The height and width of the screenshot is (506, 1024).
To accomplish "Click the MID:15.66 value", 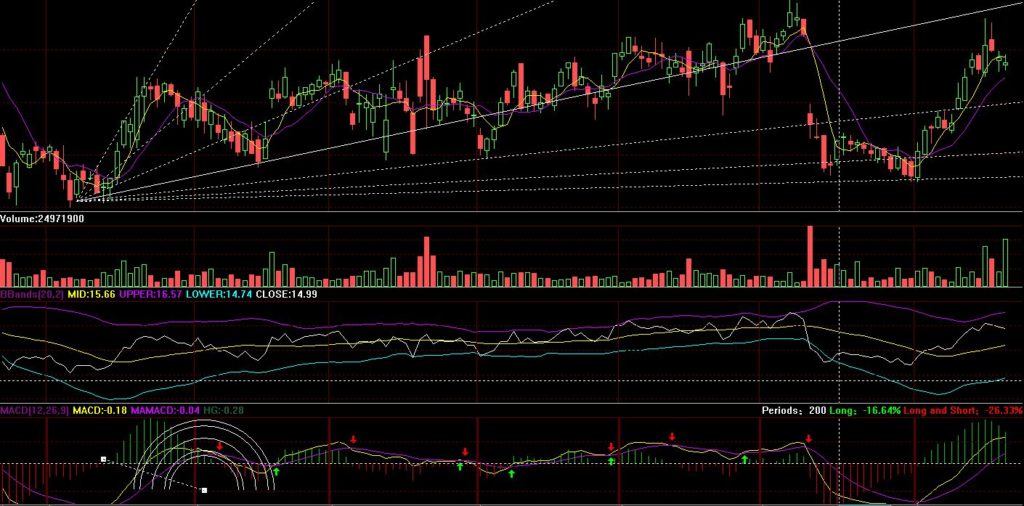I will (x=91, y=294).
